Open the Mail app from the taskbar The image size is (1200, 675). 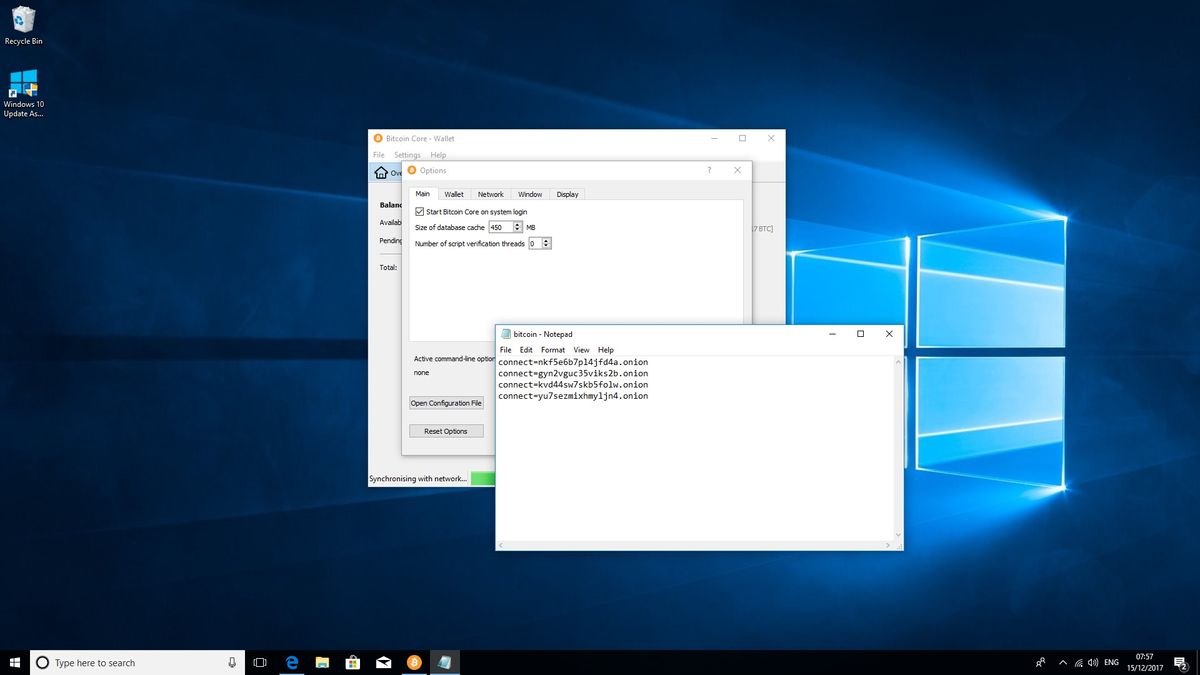coord(384,661)
